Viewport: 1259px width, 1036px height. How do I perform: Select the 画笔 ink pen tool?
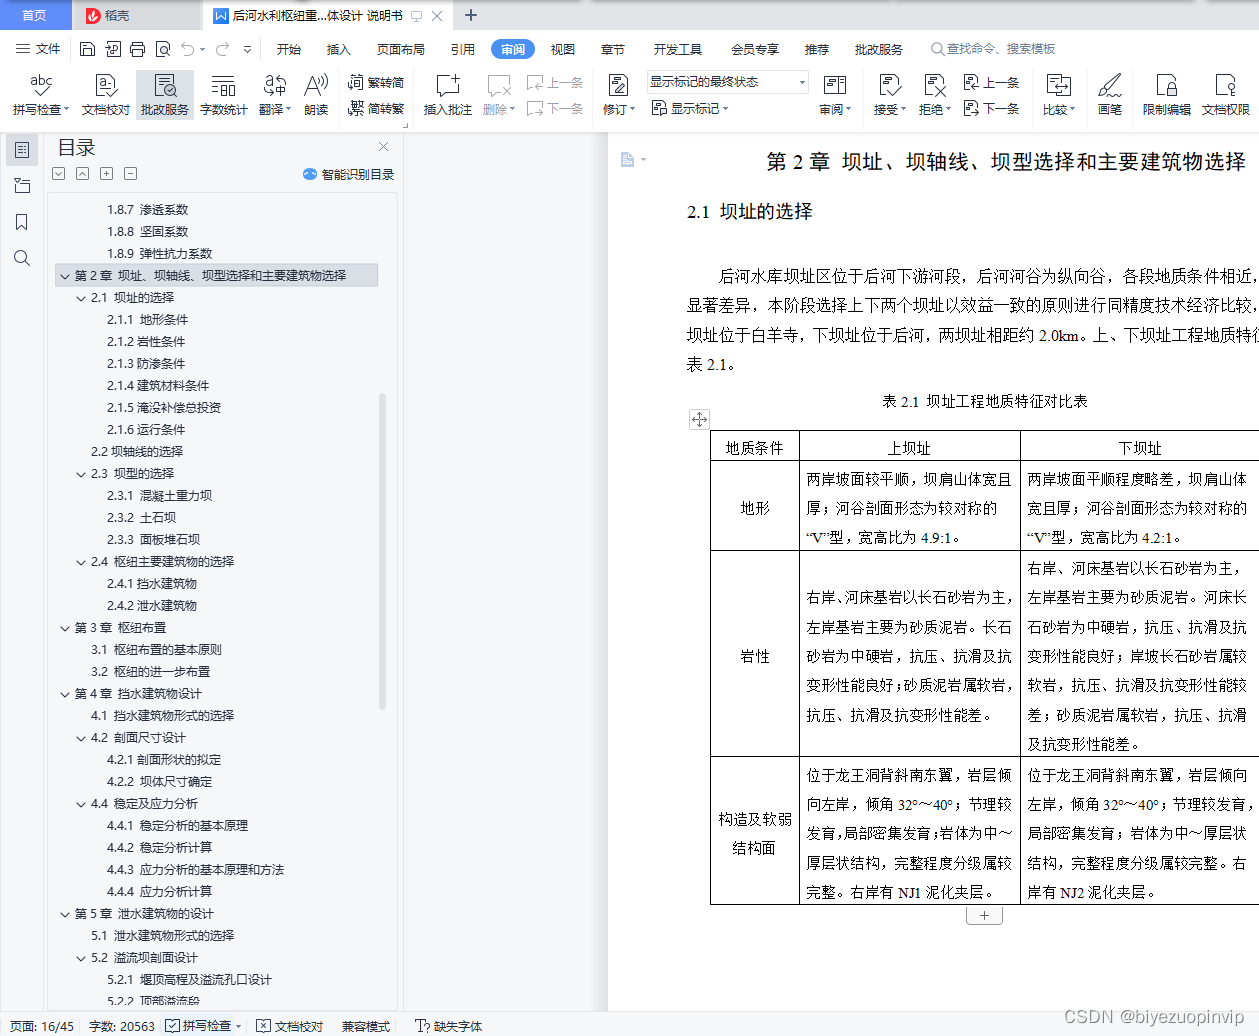point(1110,95)
